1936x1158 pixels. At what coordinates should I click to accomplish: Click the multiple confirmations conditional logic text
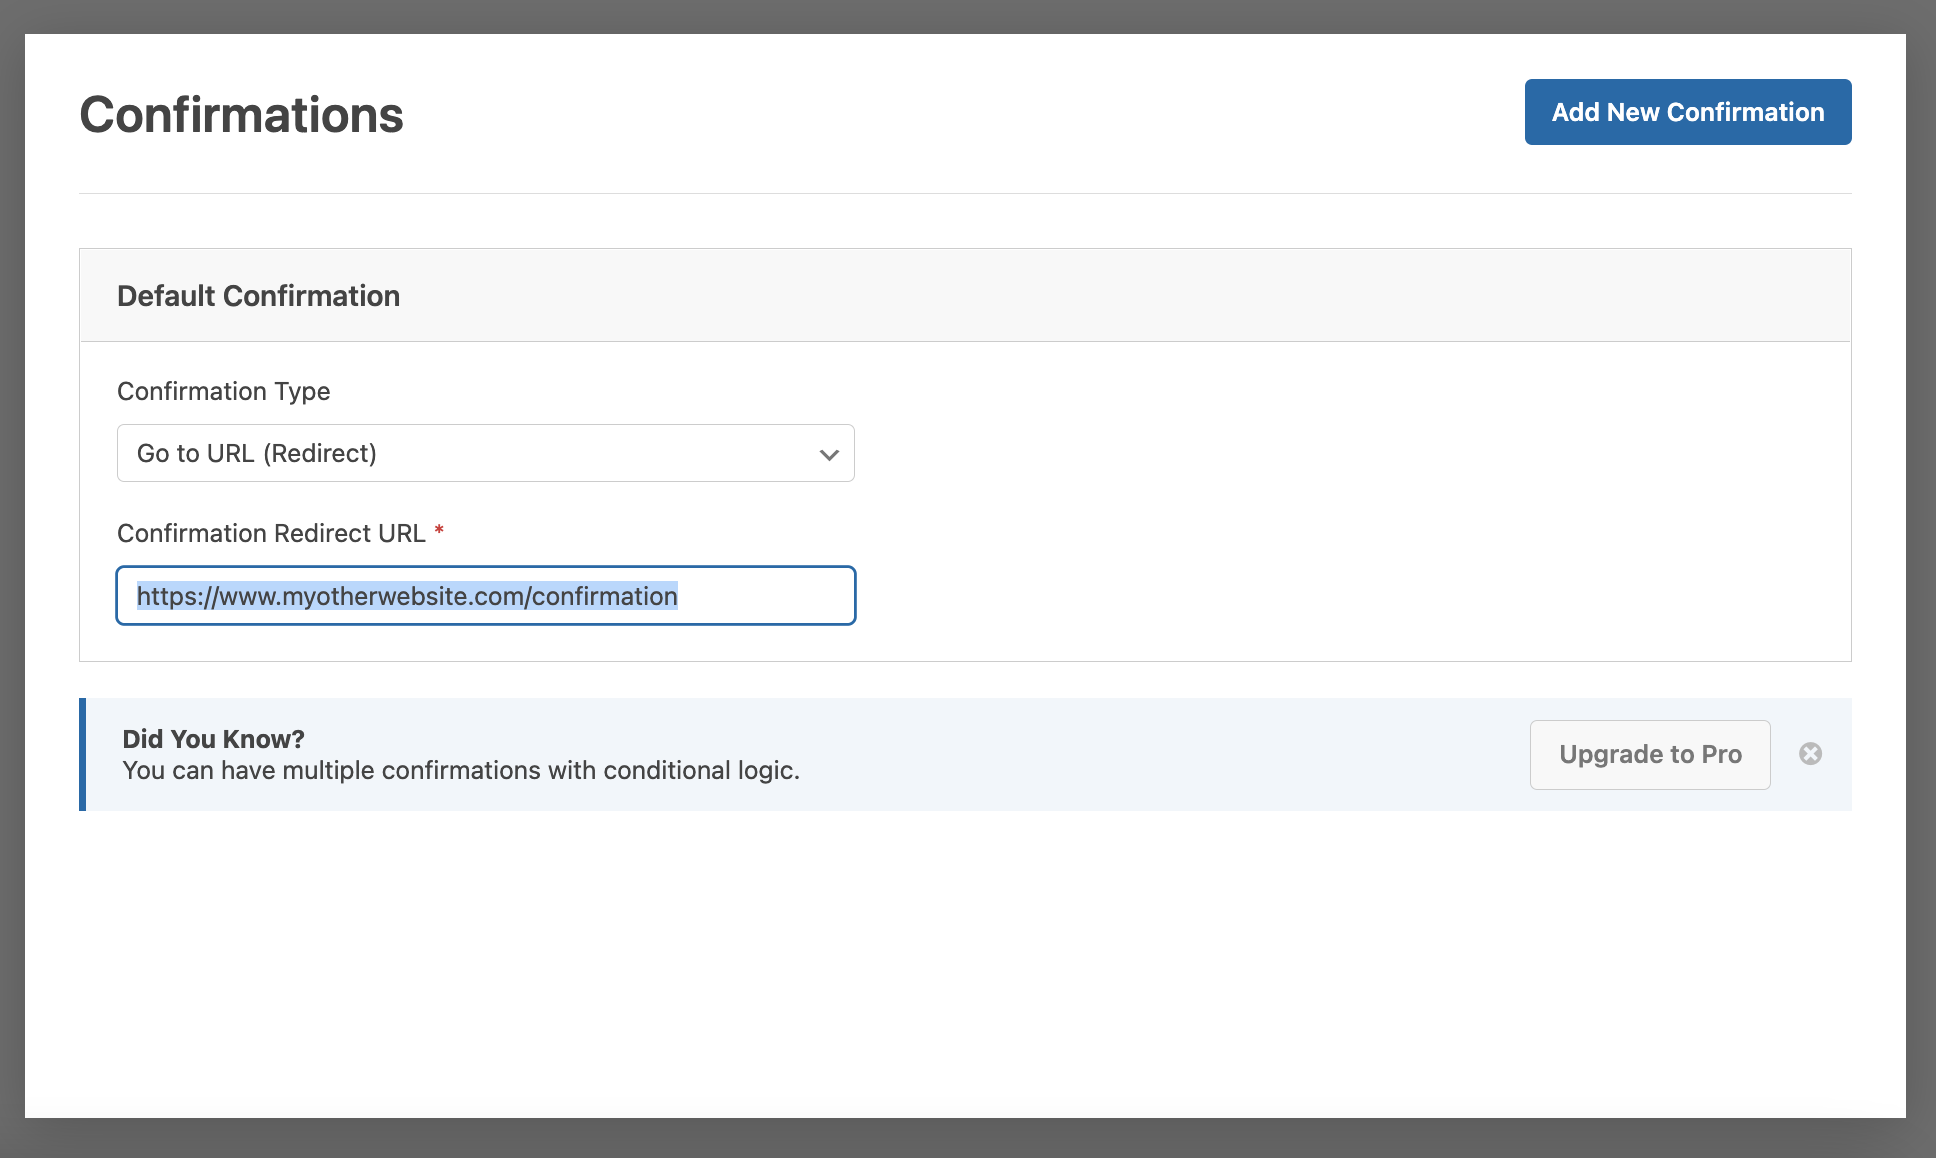[461, 771]
